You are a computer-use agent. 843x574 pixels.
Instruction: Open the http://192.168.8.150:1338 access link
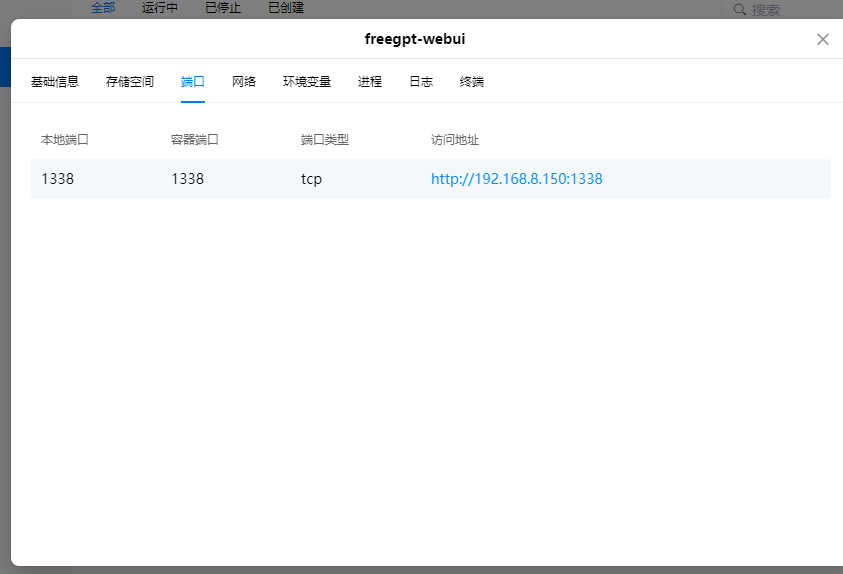pyautogui.click(x=516, y=179)
